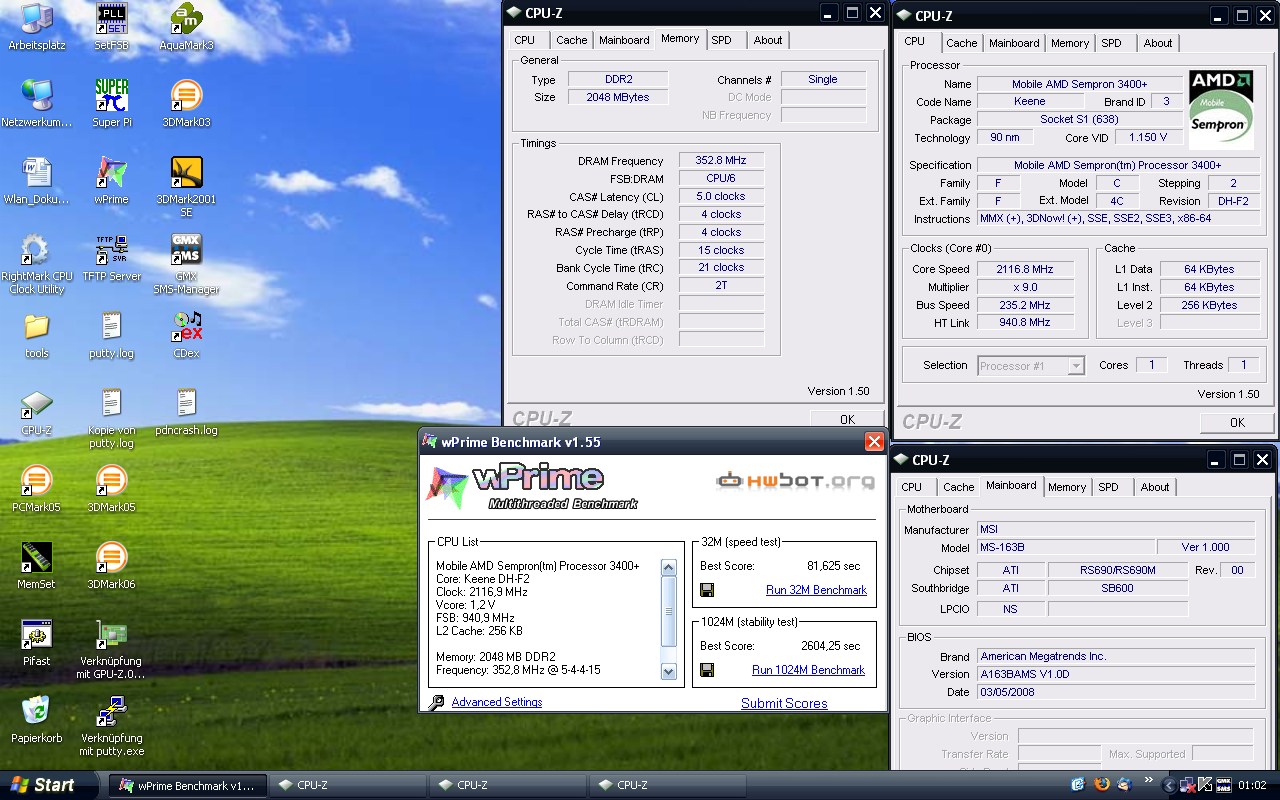Open Advanced Settings link in wPrime
This screenshot has height=800, width=1280.
pos(497,702)
